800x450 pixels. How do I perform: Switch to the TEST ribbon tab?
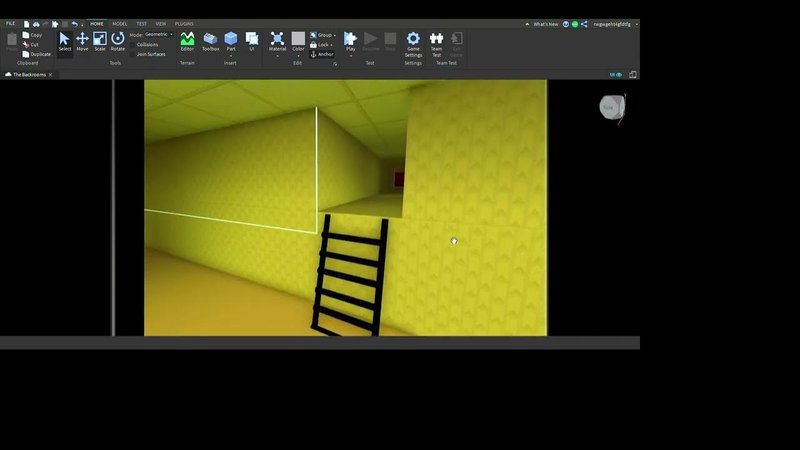141,24
